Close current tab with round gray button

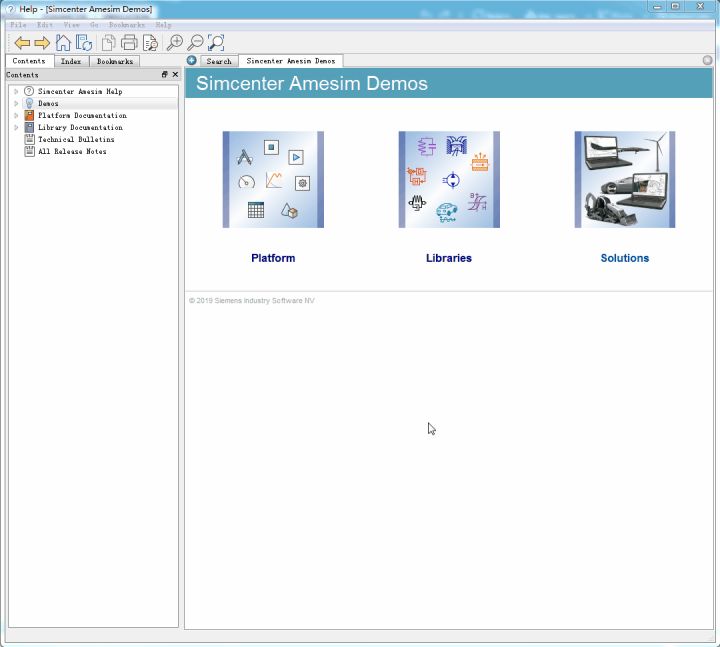tap(707, 60)
